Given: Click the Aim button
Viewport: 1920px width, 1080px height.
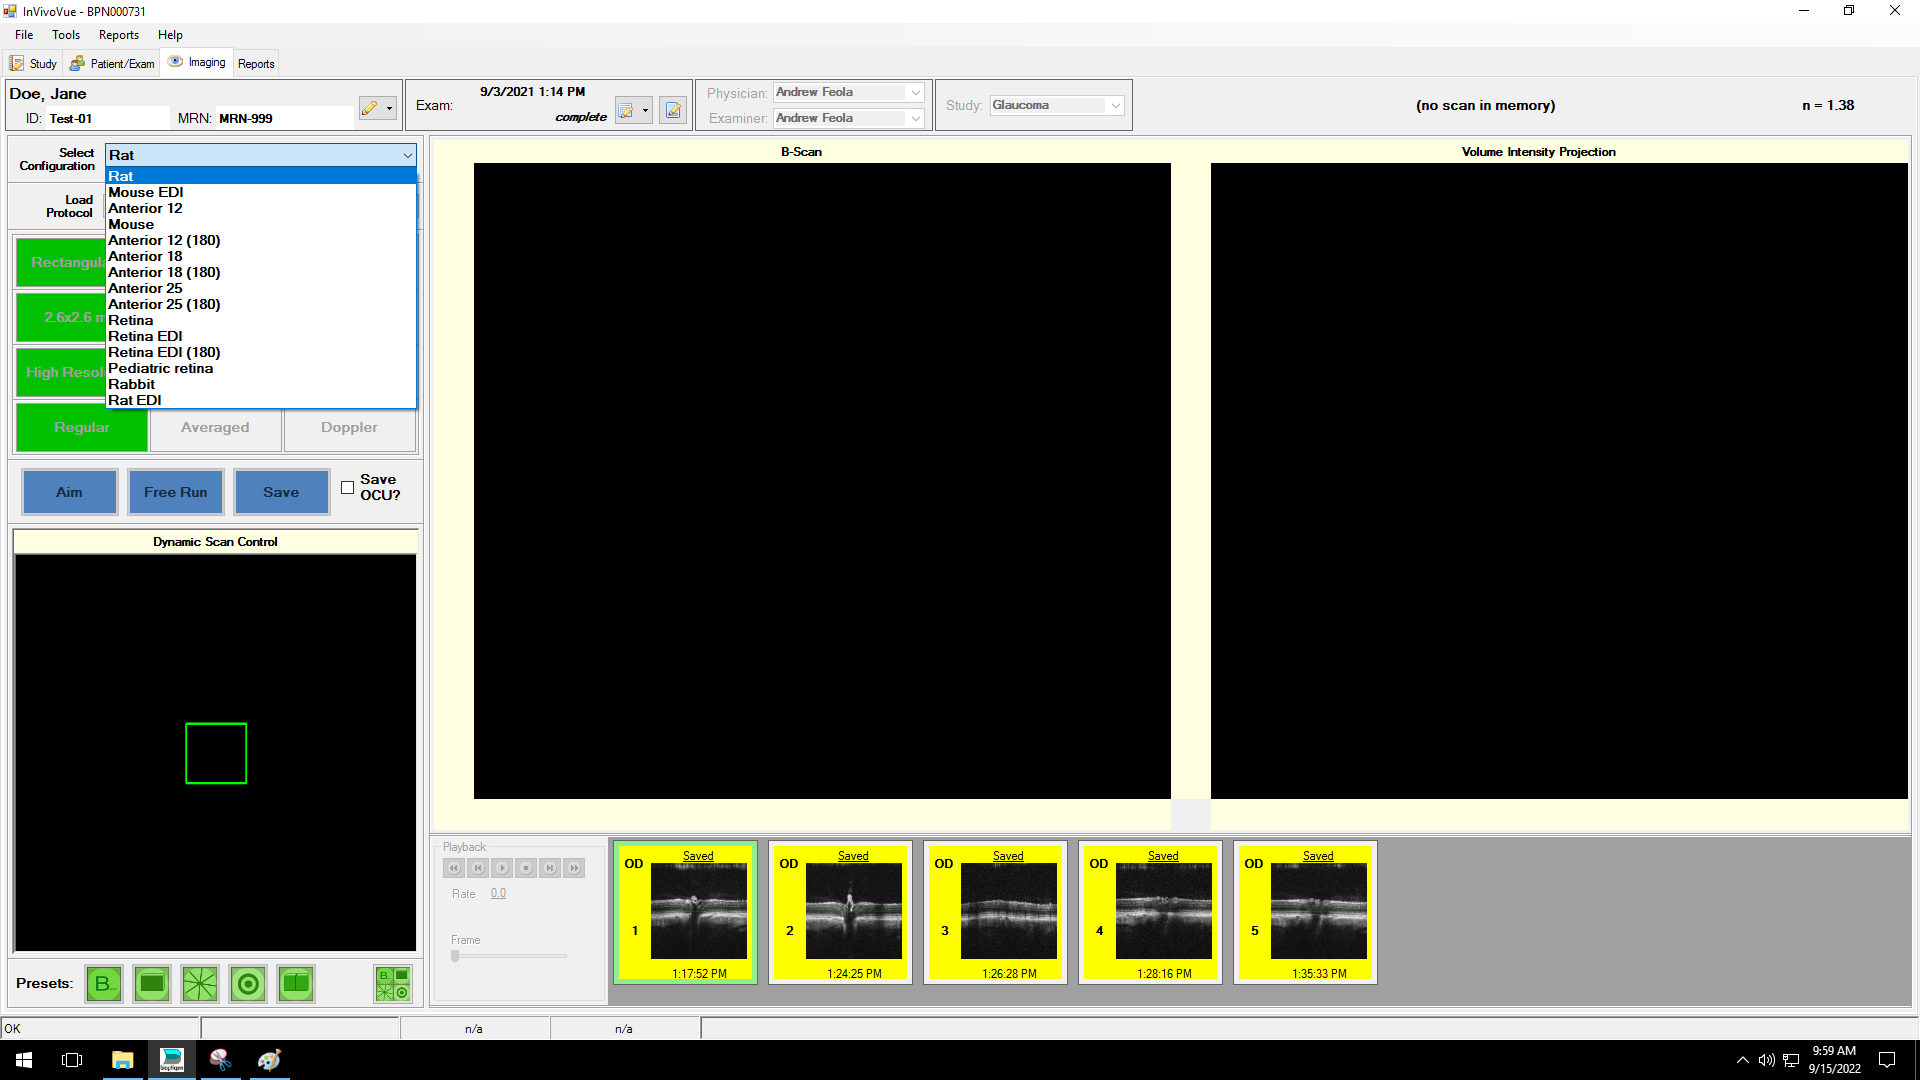Looking at the screenshot, I should coord(69,492).
